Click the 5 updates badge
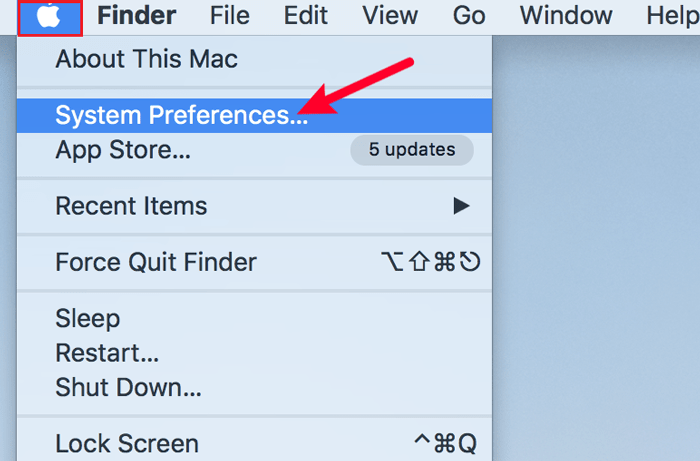 [x=411, y=150]
